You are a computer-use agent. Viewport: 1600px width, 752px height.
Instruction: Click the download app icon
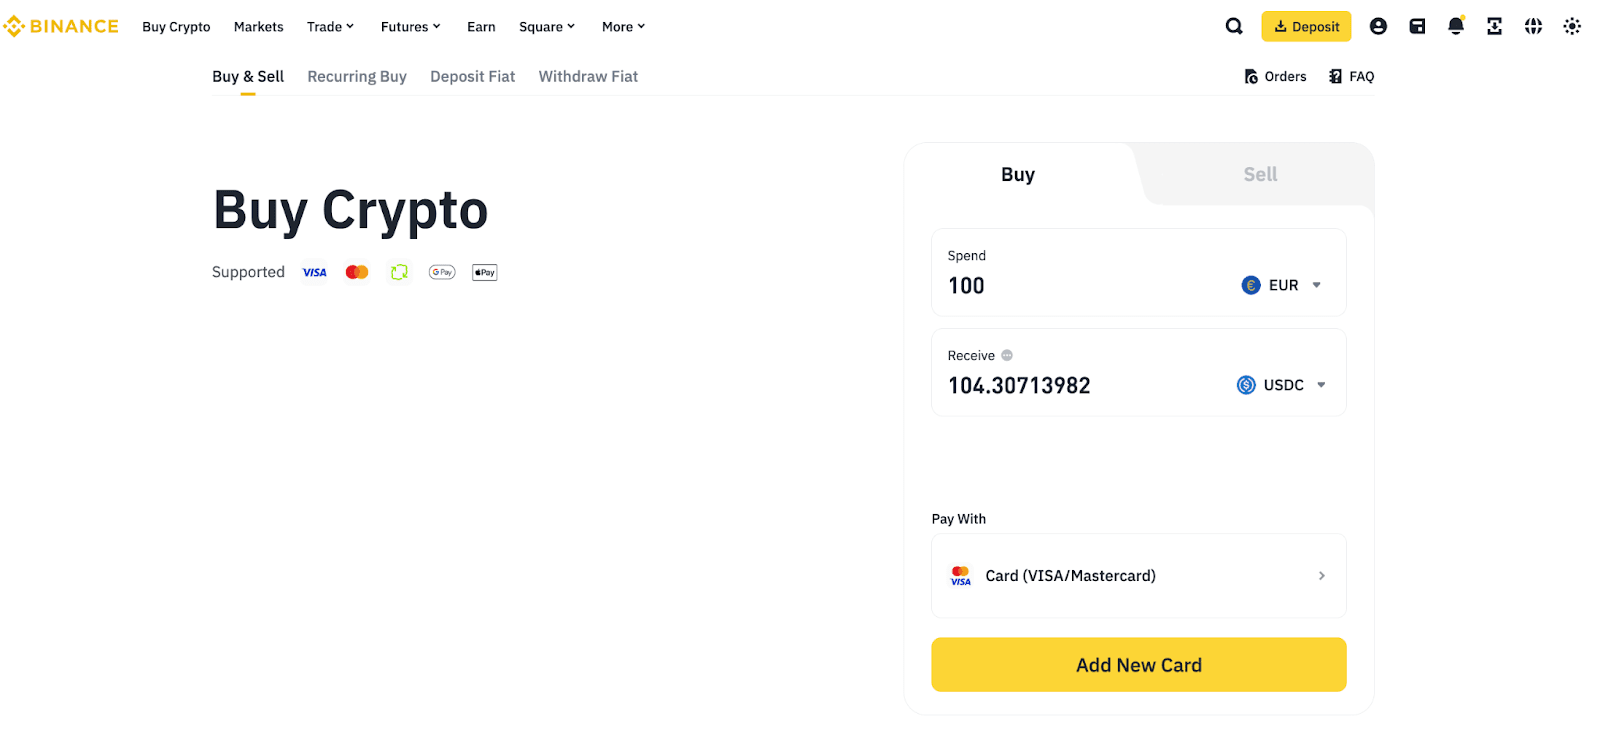click(1494, 27)
